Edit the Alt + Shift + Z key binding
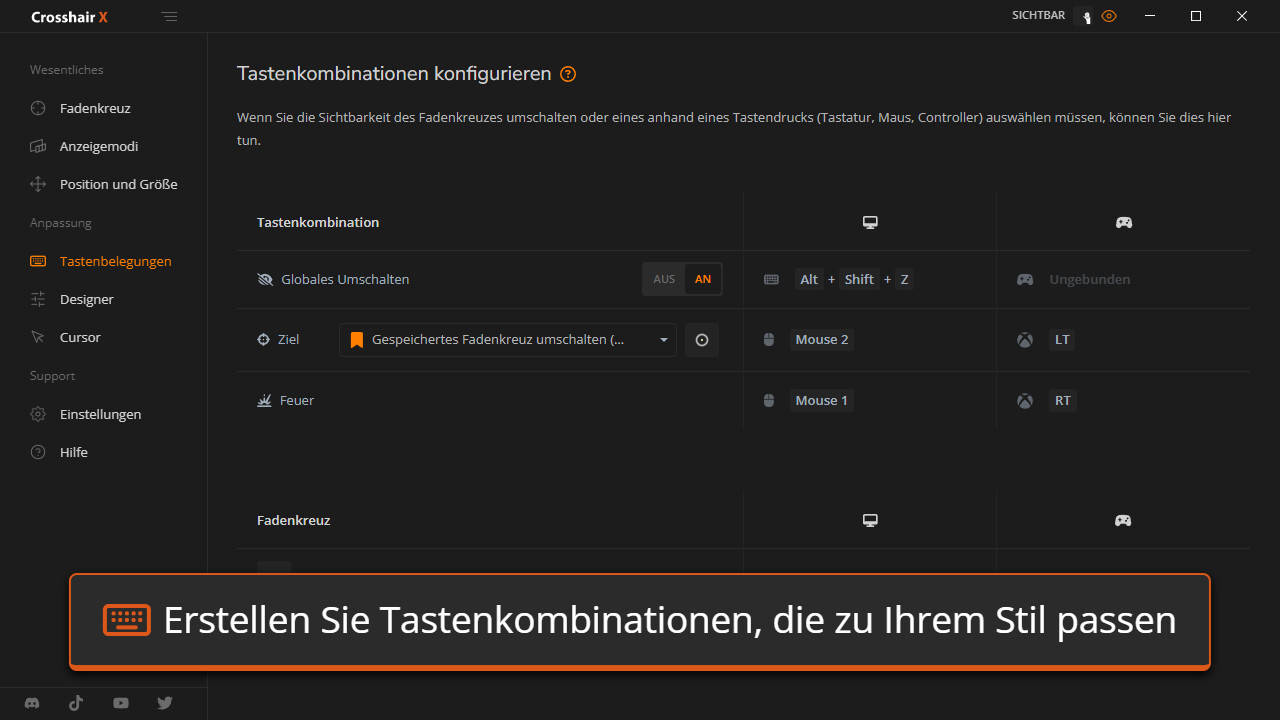Screen dimensions: 1280x720 853,280
